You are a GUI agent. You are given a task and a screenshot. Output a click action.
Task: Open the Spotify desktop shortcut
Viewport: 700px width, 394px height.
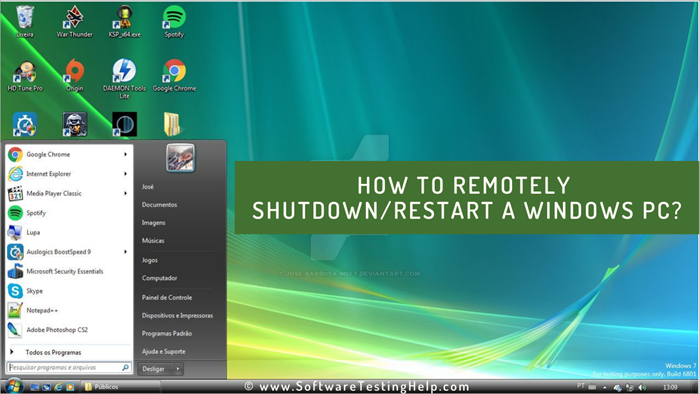174,21
